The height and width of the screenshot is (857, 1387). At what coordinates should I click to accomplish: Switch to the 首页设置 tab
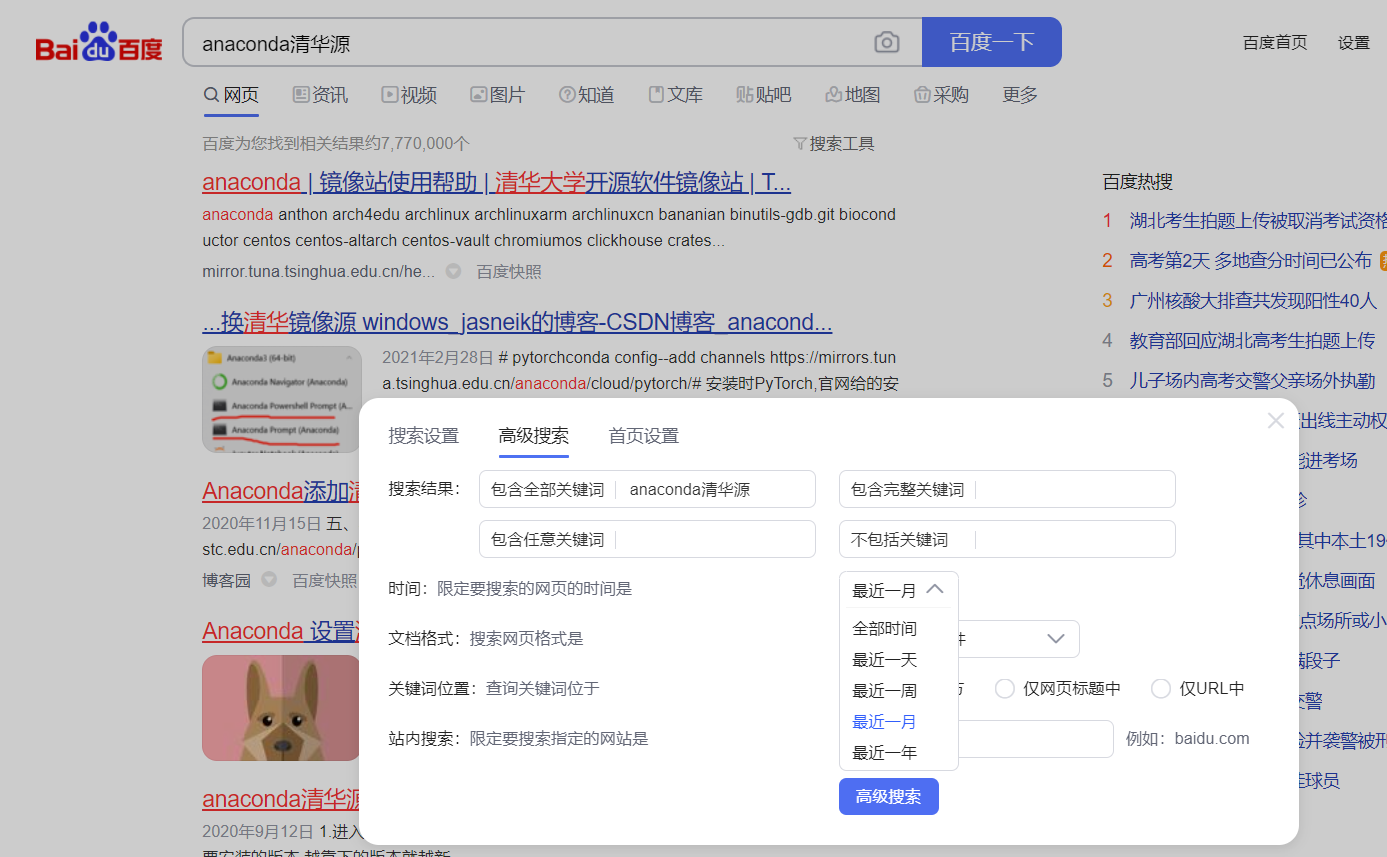tap(644, 436)
